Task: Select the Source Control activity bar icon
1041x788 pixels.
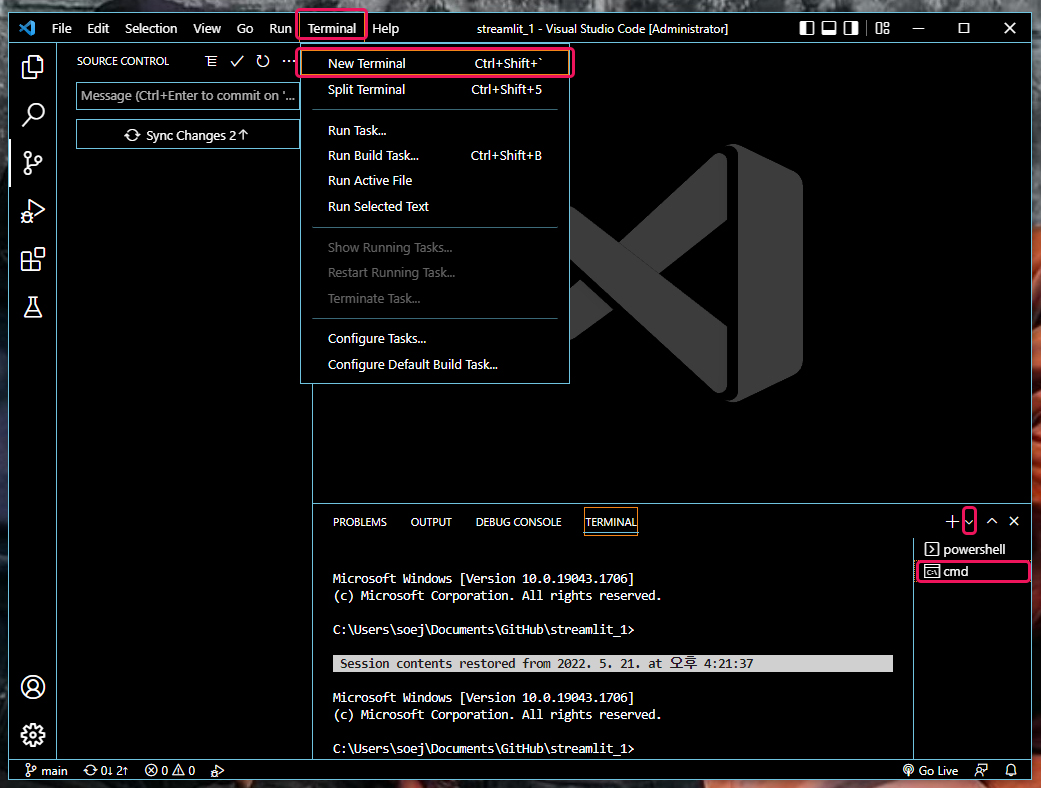Action: [x=33, y=163]
